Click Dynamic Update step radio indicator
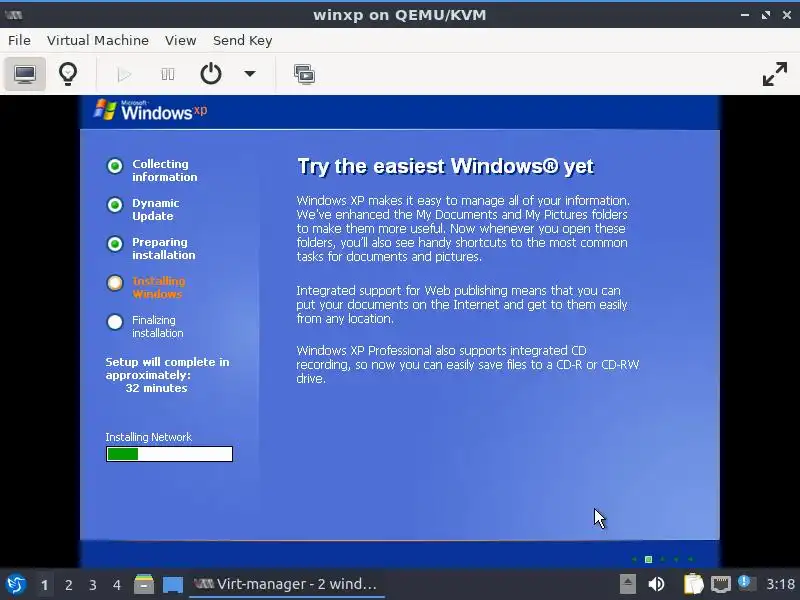The image size is (800, 600). point(115,205)
